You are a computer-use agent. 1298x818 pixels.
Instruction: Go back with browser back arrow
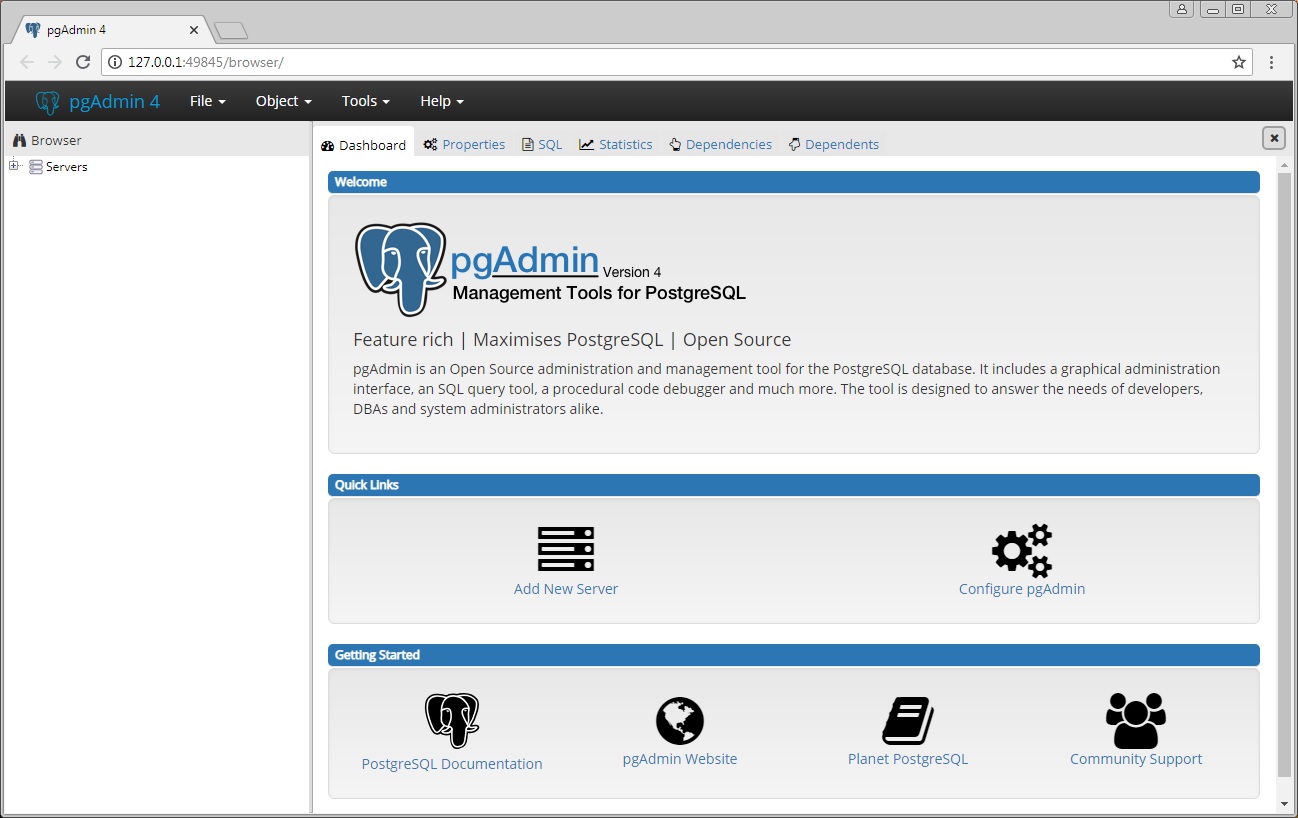coord(27,62)
